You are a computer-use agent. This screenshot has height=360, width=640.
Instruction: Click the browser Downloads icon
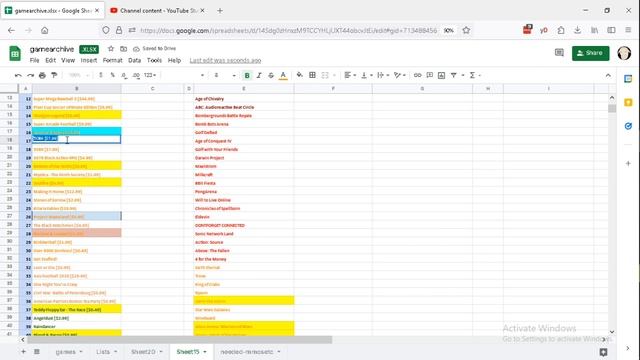click(577, 30)
